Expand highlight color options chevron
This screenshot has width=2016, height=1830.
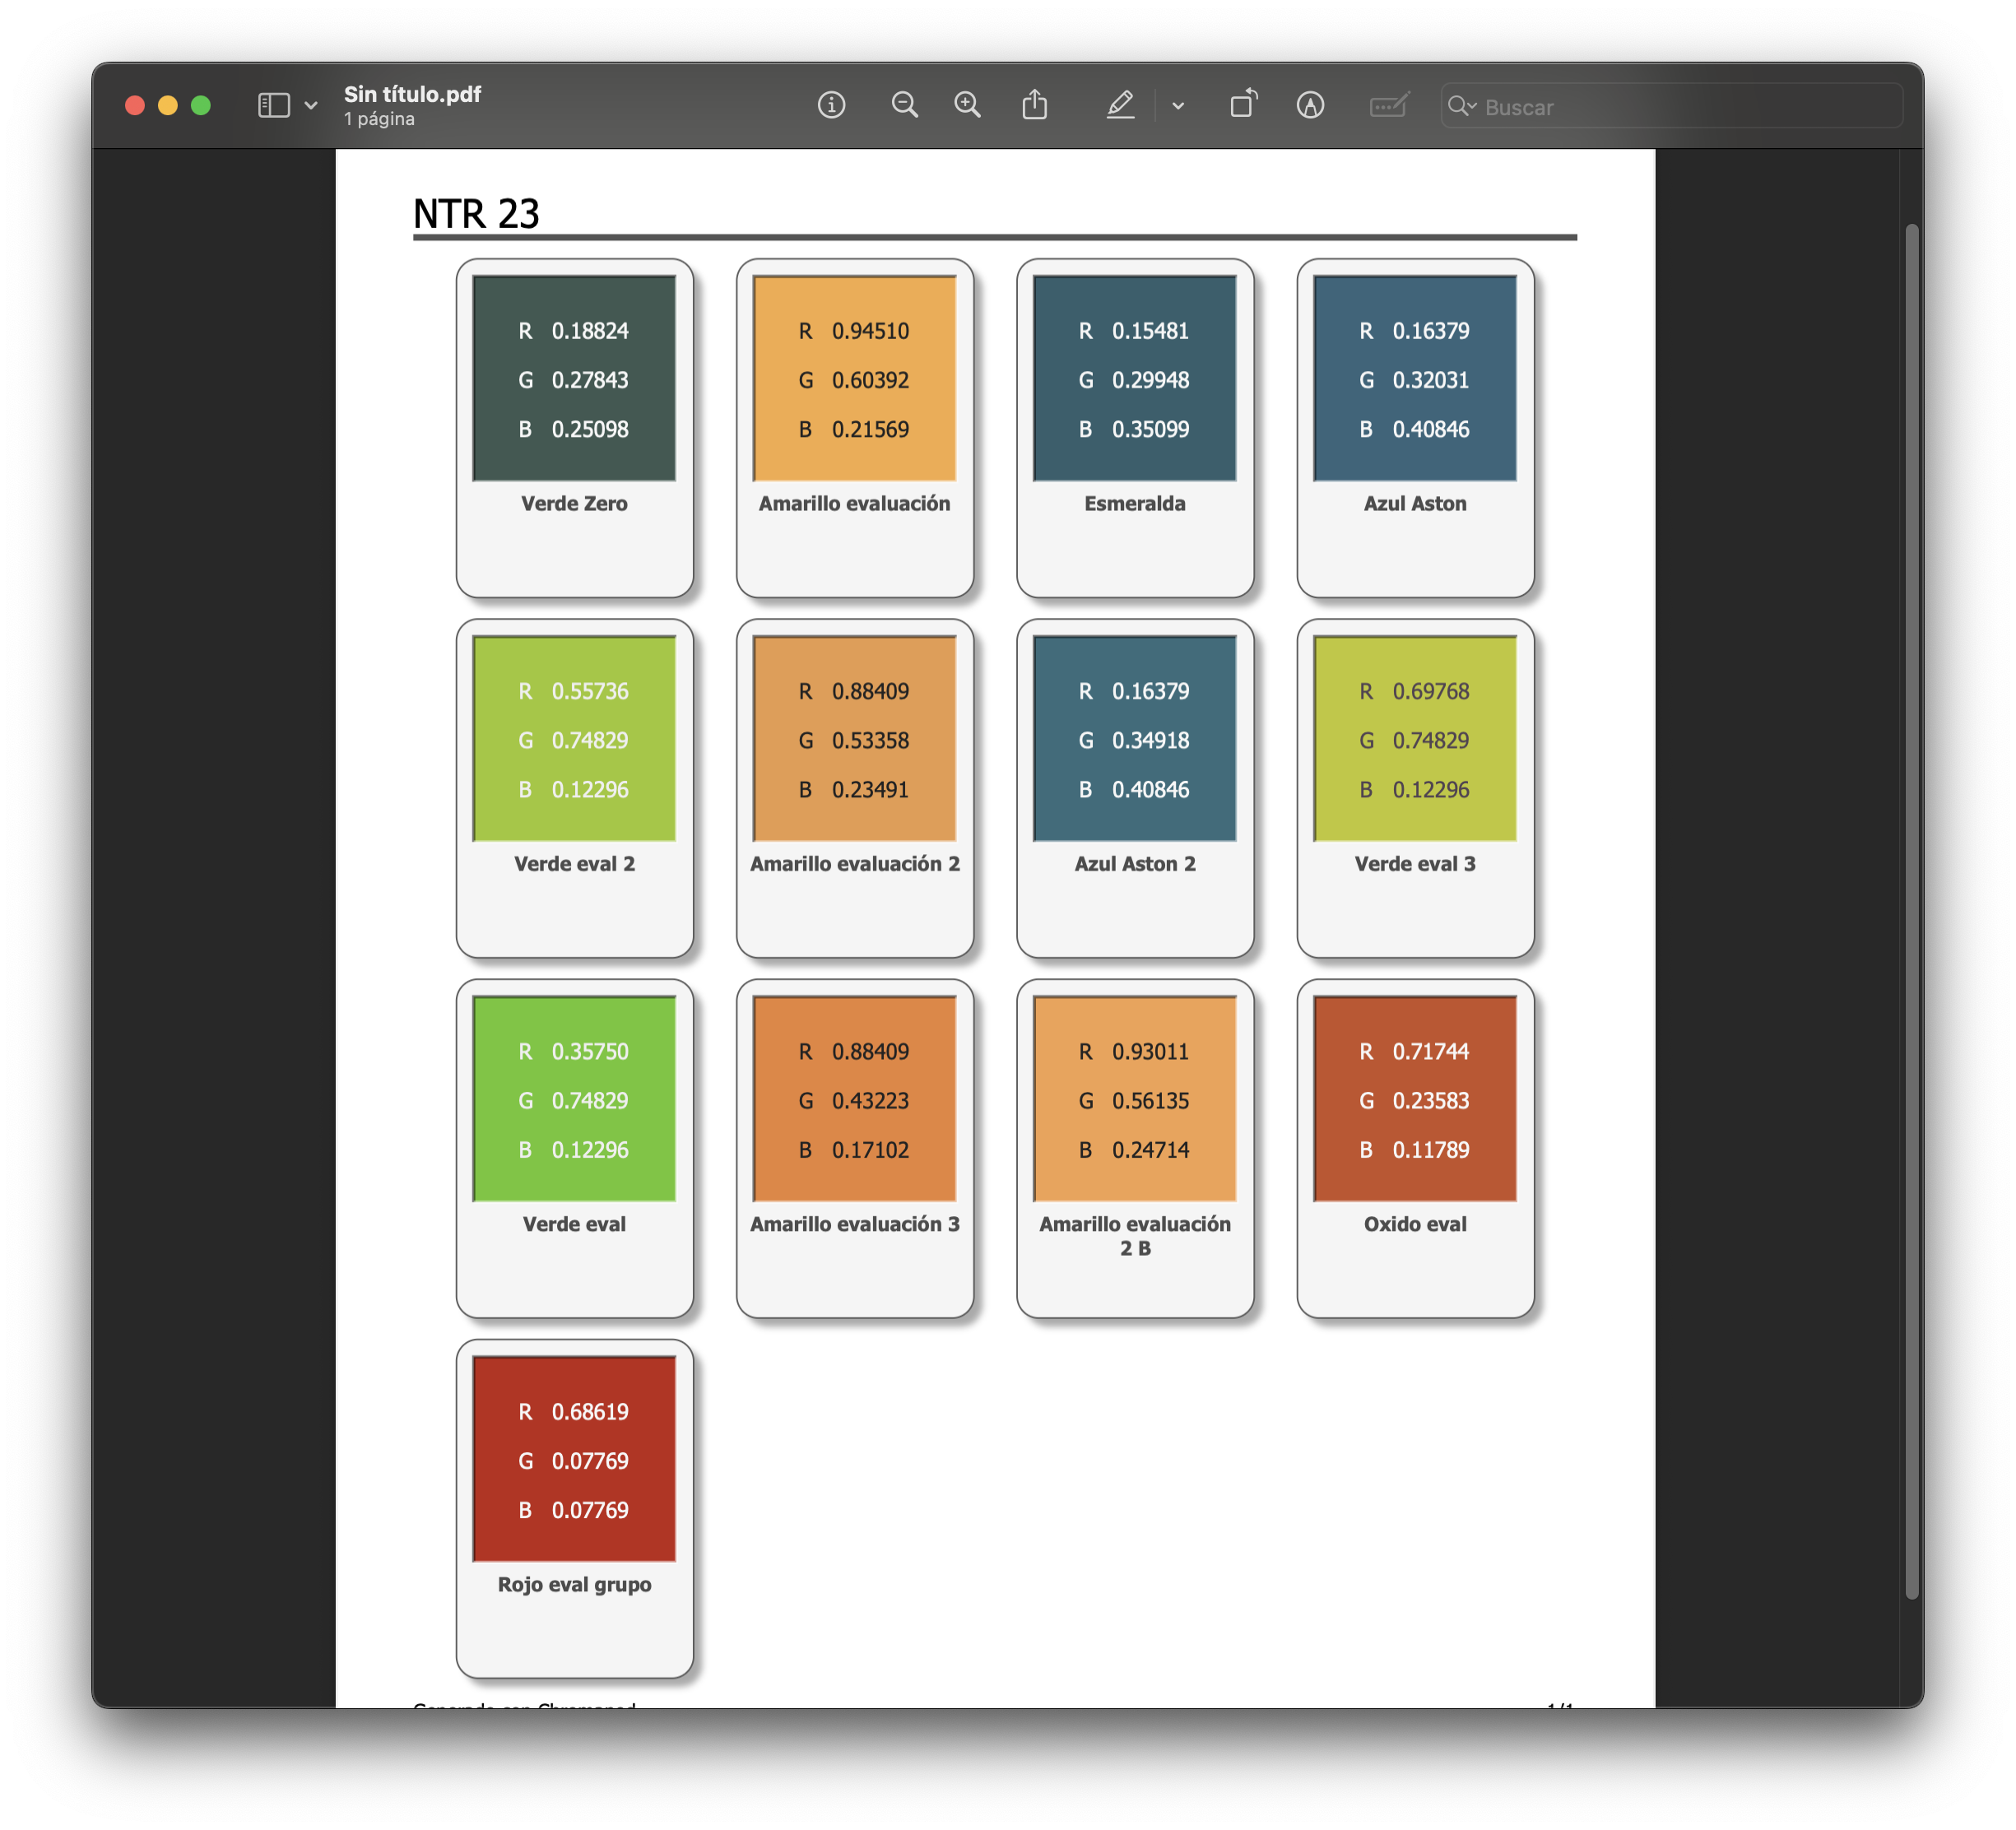click(1178, 105)
